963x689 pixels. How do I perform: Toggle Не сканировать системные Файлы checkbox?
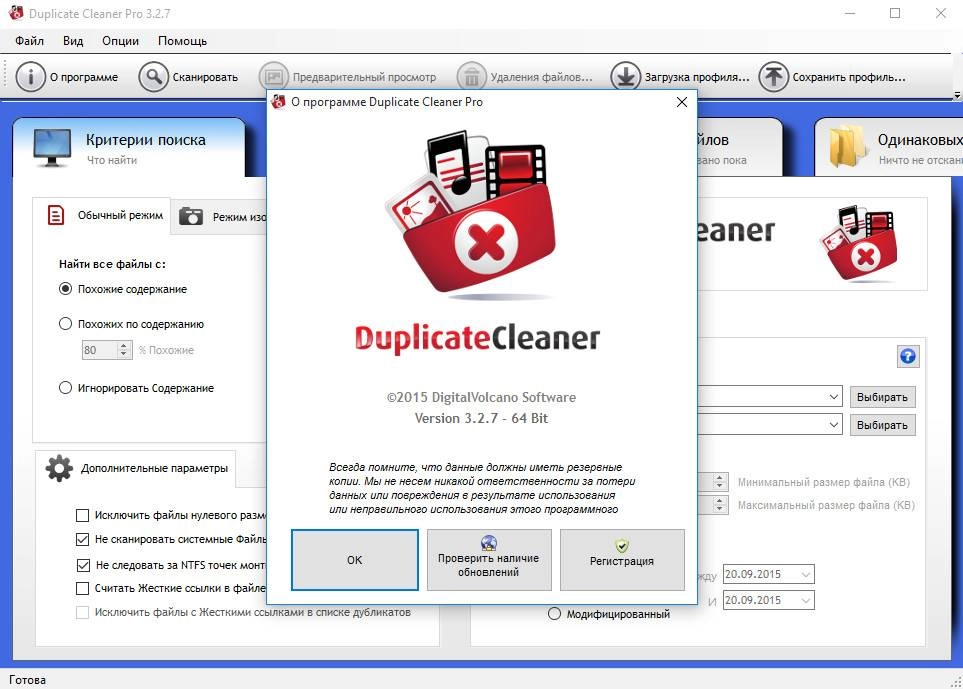(82, 539)
